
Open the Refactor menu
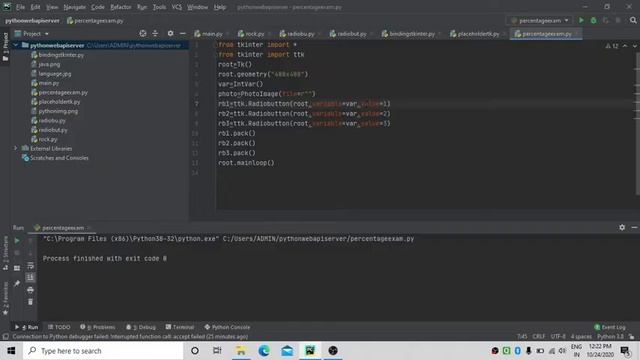point(121,7)
